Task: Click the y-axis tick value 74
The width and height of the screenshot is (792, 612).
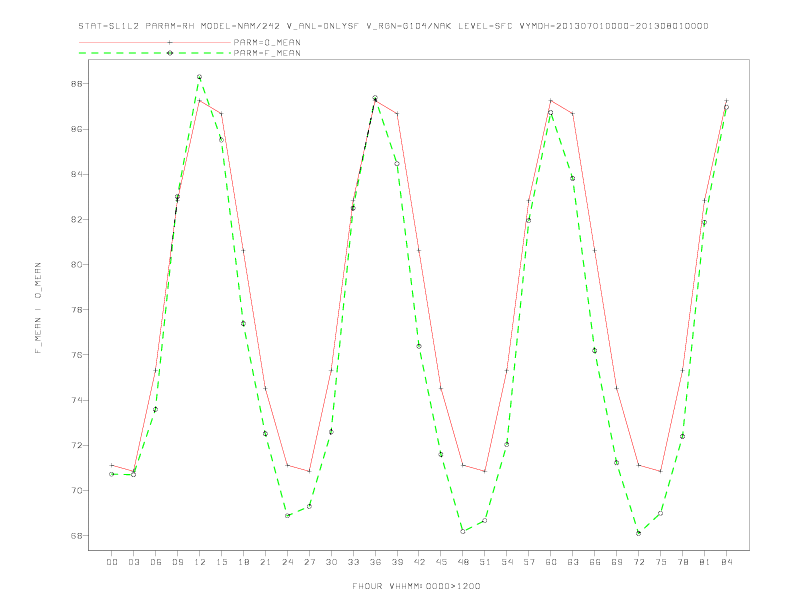Action: point(76,400)
